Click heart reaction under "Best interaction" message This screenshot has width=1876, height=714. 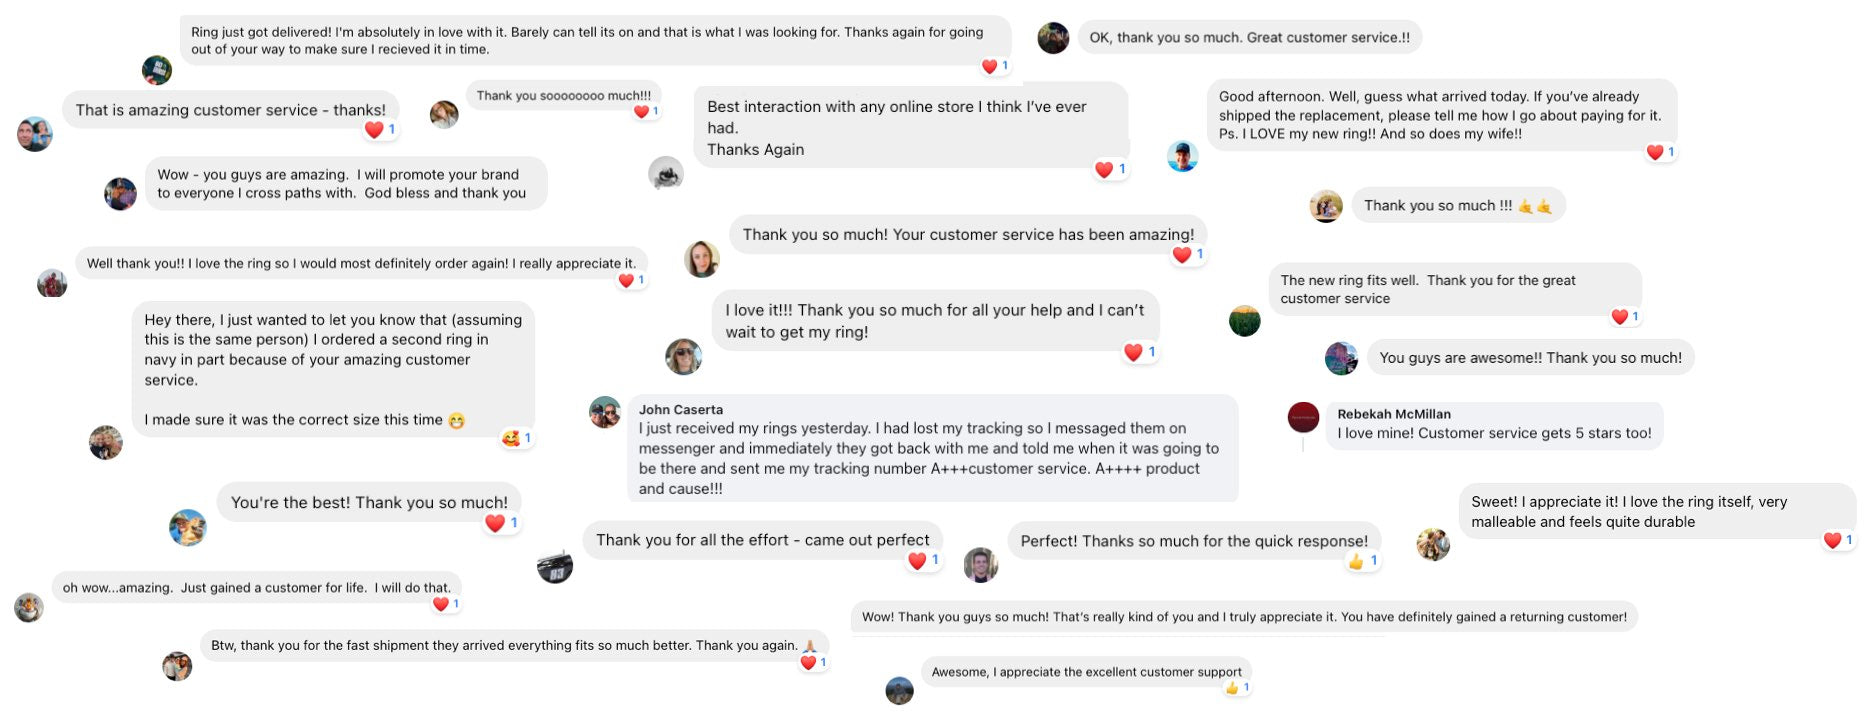[x=1104, y=170]
